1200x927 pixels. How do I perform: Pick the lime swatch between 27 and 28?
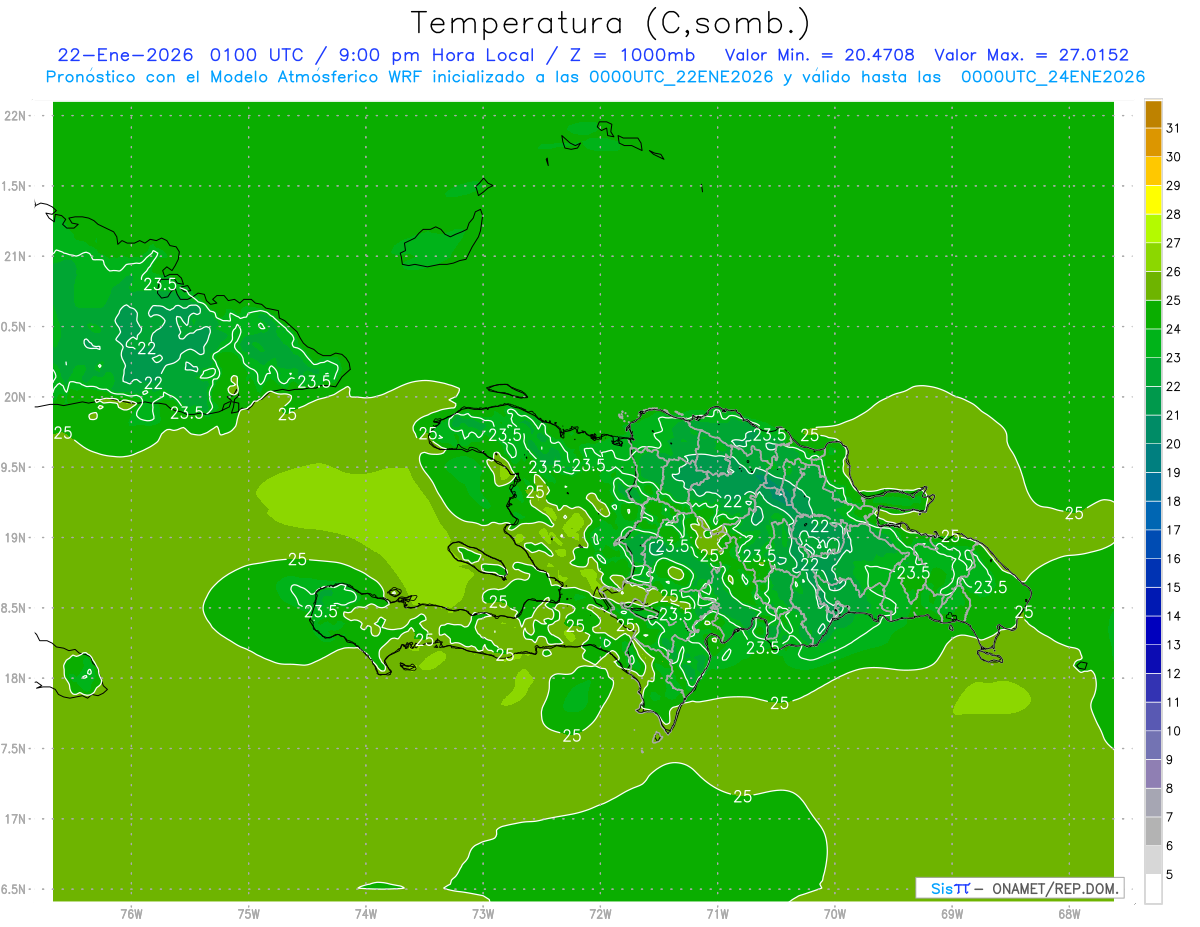[1153, 229]
